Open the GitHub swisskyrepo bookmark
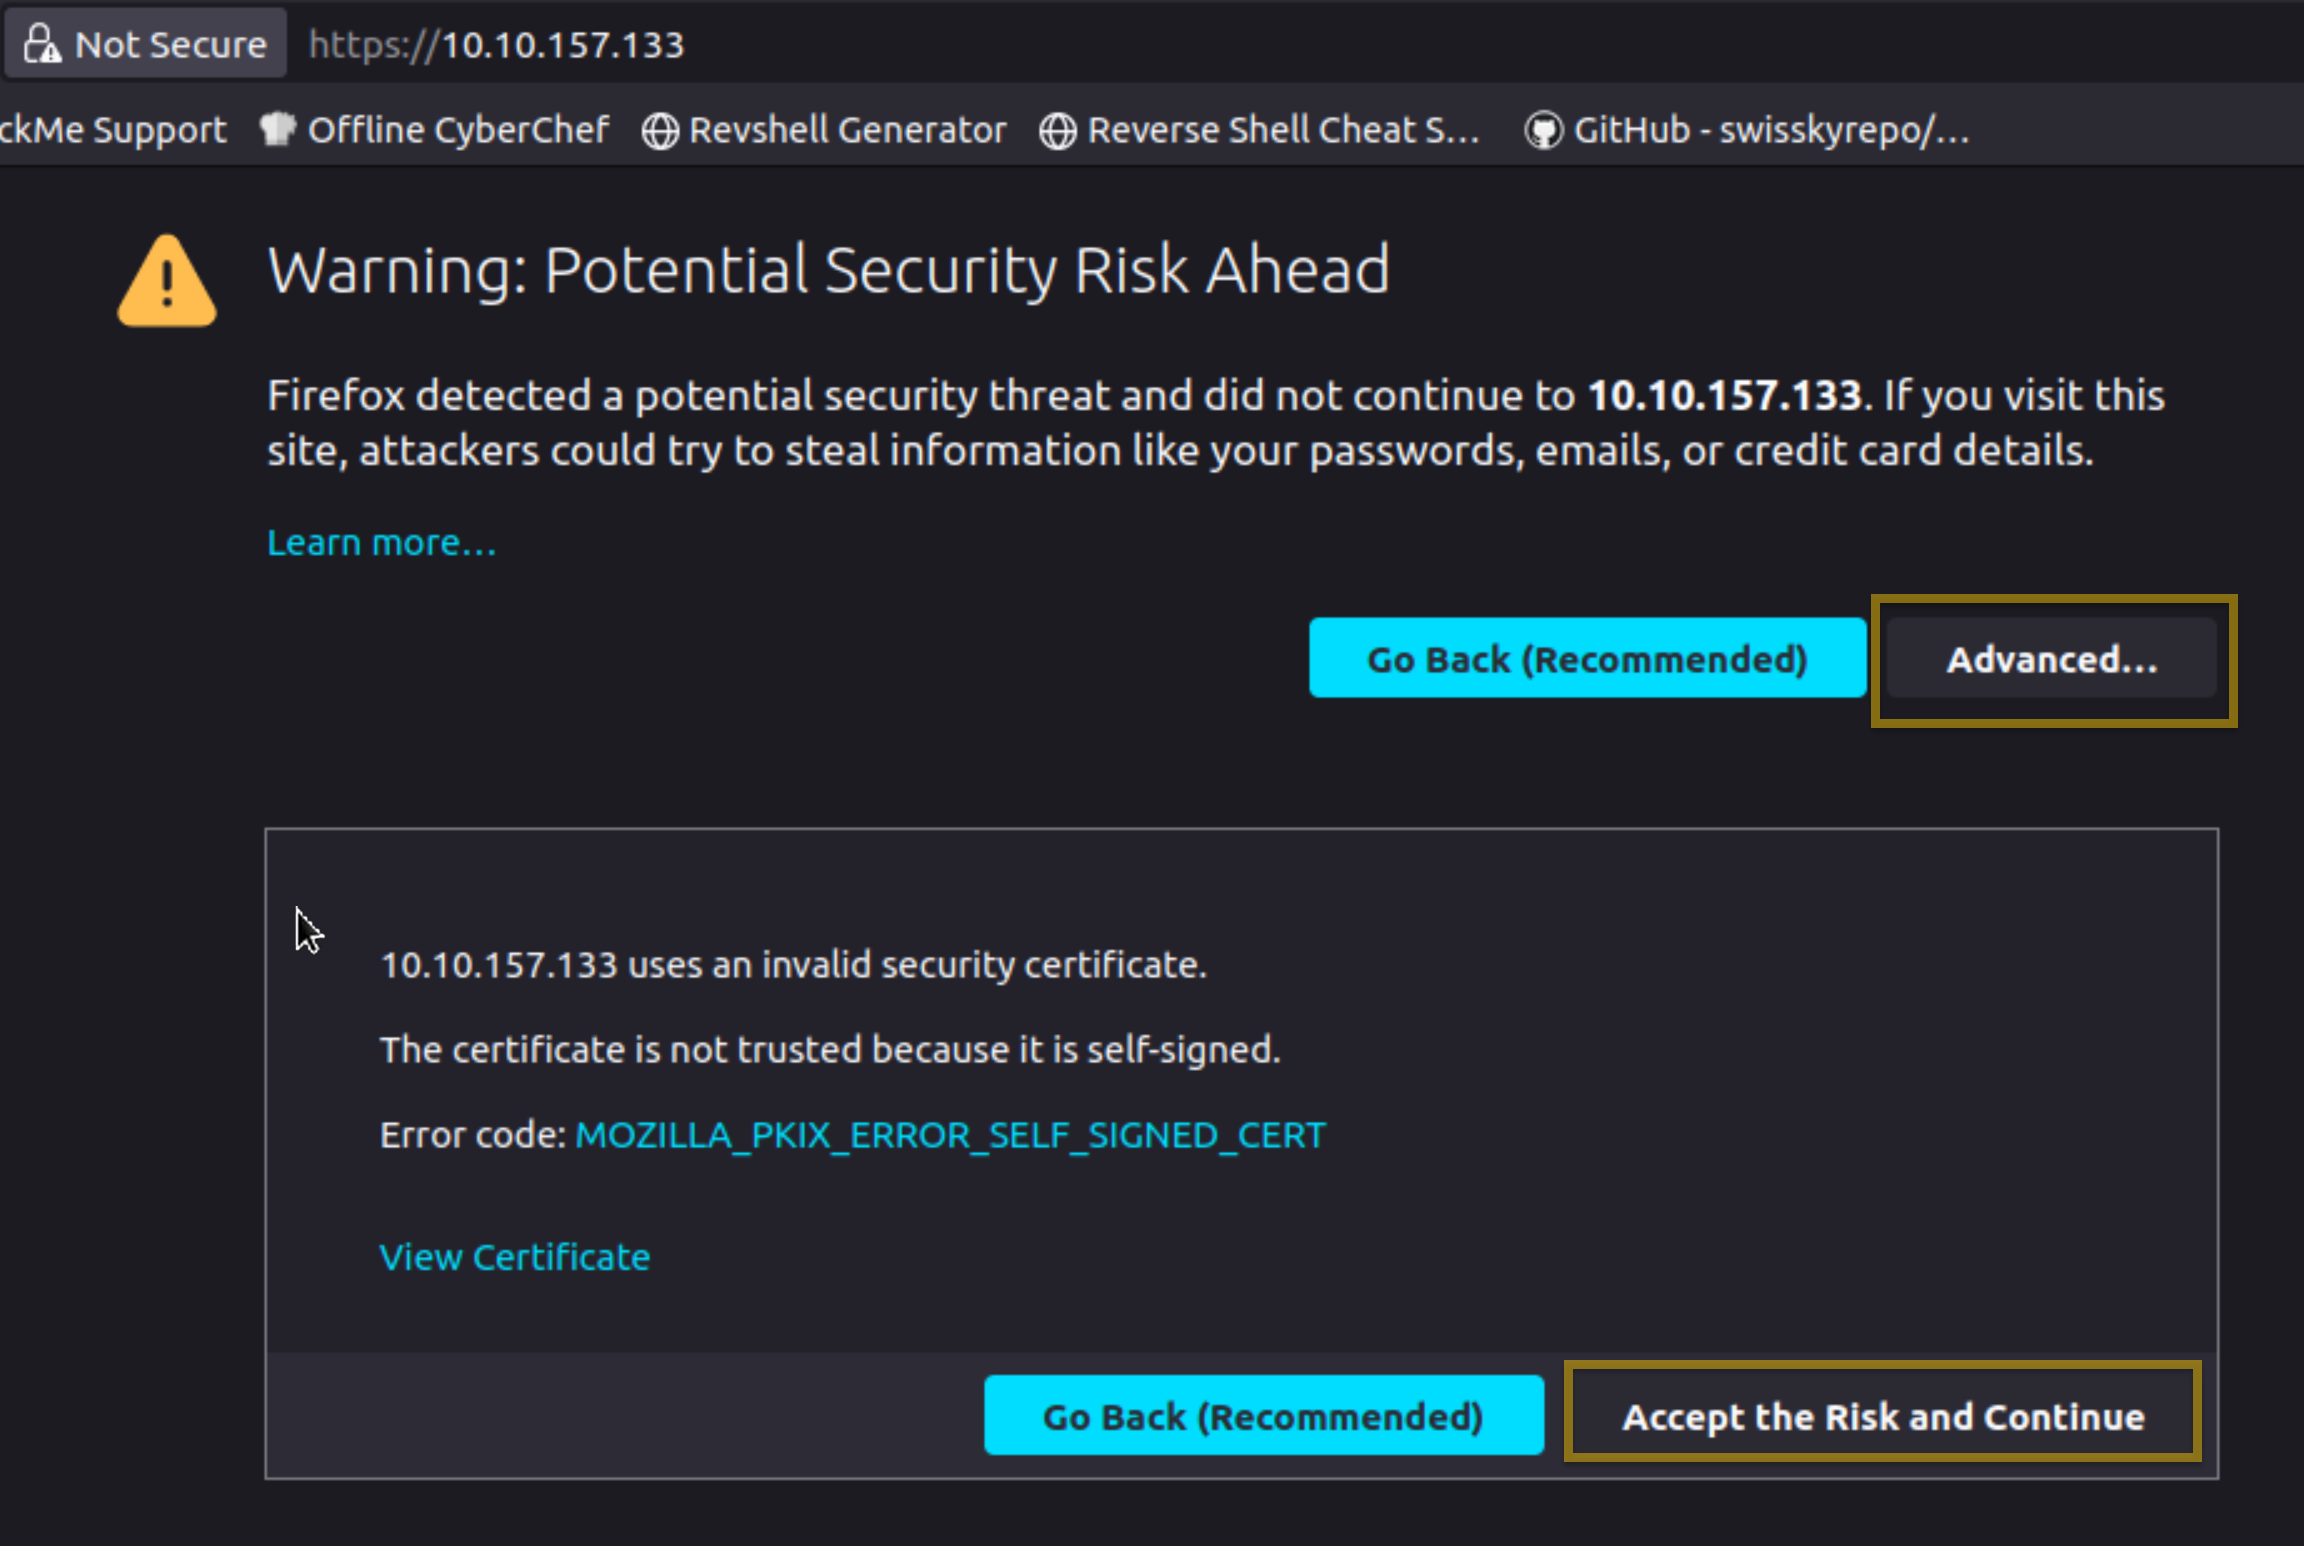The height and width of the screenshot is (1546, 2304). [1770, 130]
